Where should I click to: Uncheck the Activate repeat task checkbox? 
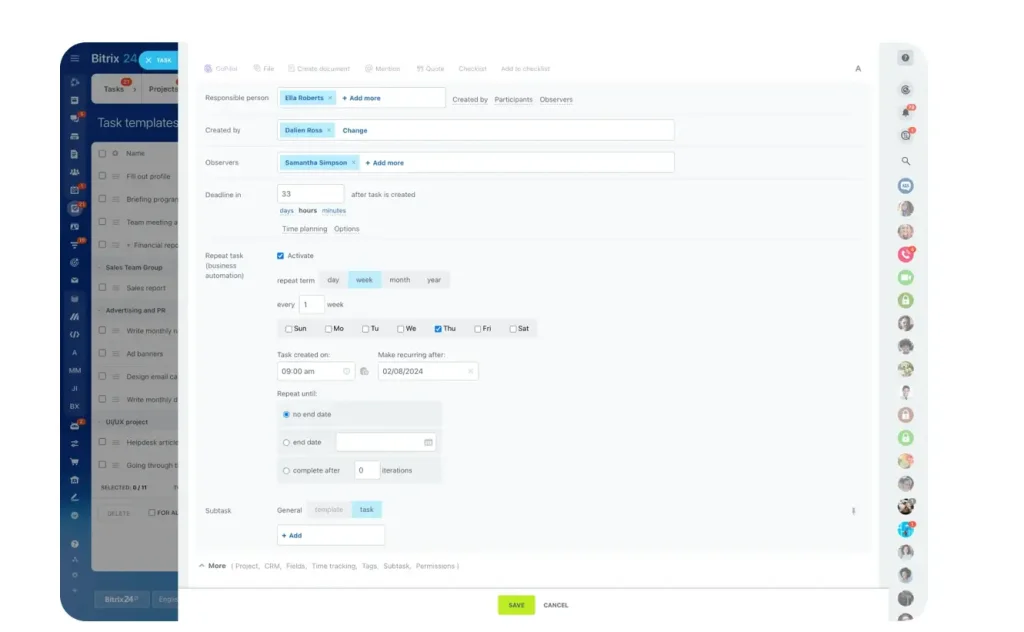(280, 255)
